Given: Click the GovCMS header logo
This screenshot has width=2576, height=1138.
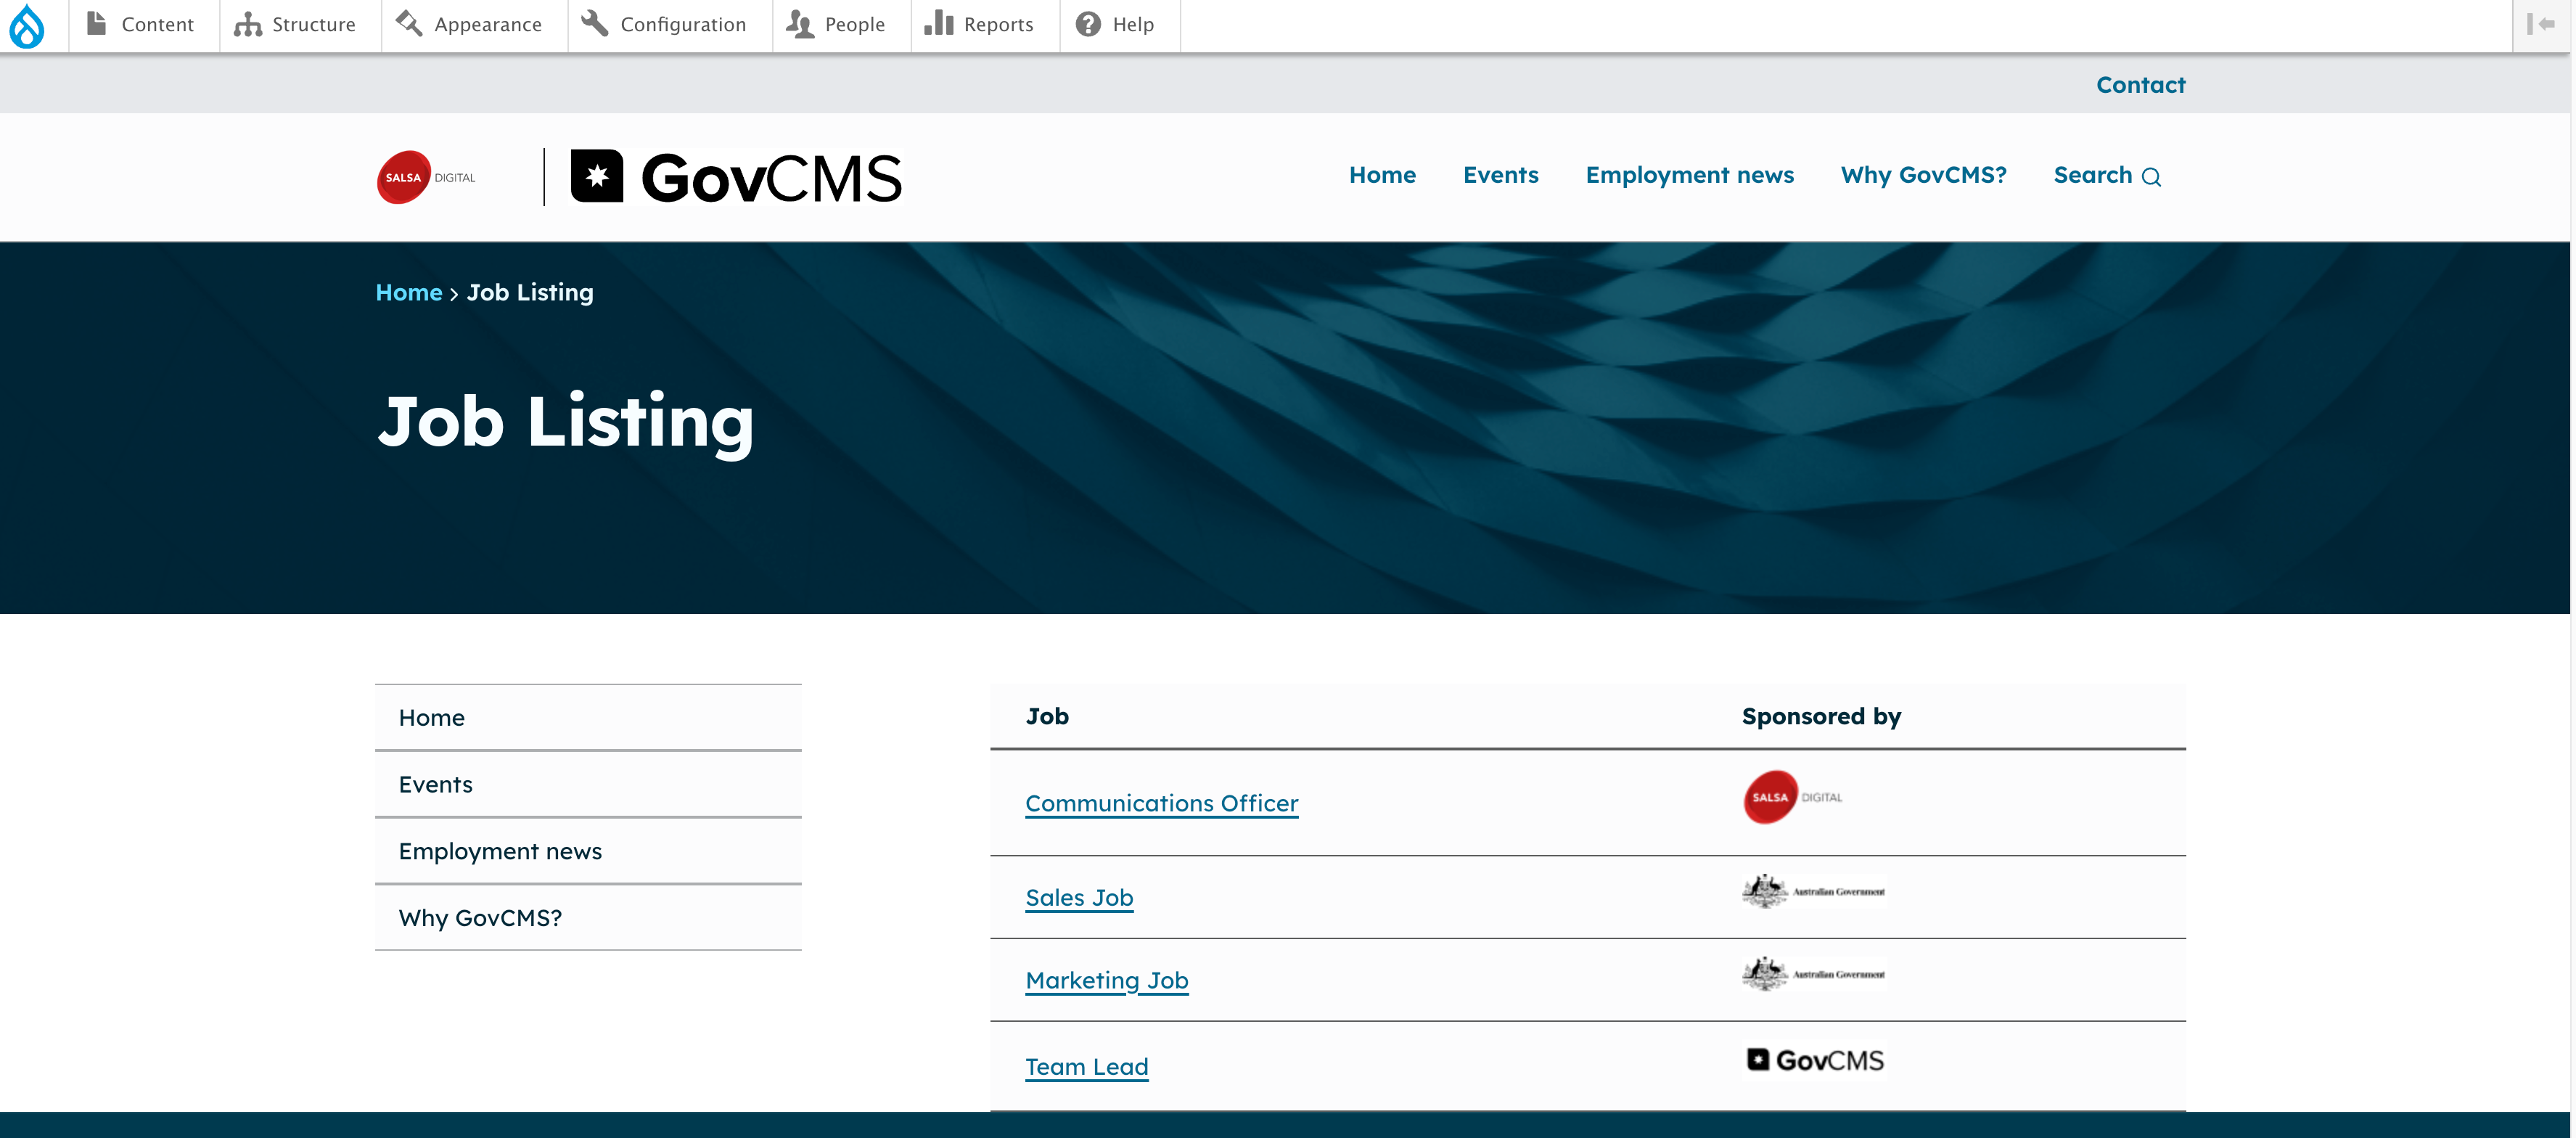Looking at the screenshot, I should tap(736, 177).
